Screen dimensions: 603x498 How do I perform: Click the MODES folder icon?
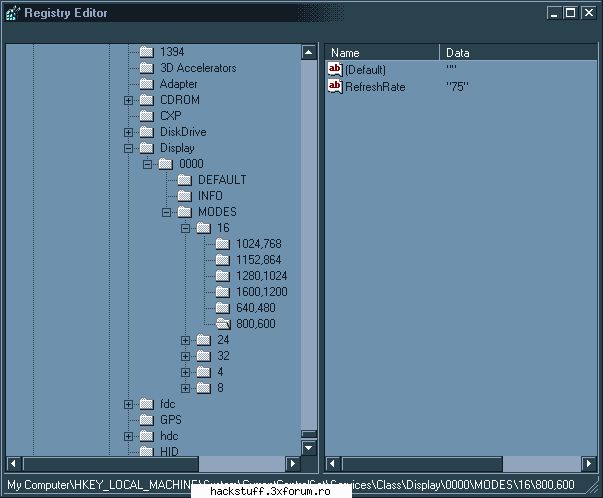[185, 212]
